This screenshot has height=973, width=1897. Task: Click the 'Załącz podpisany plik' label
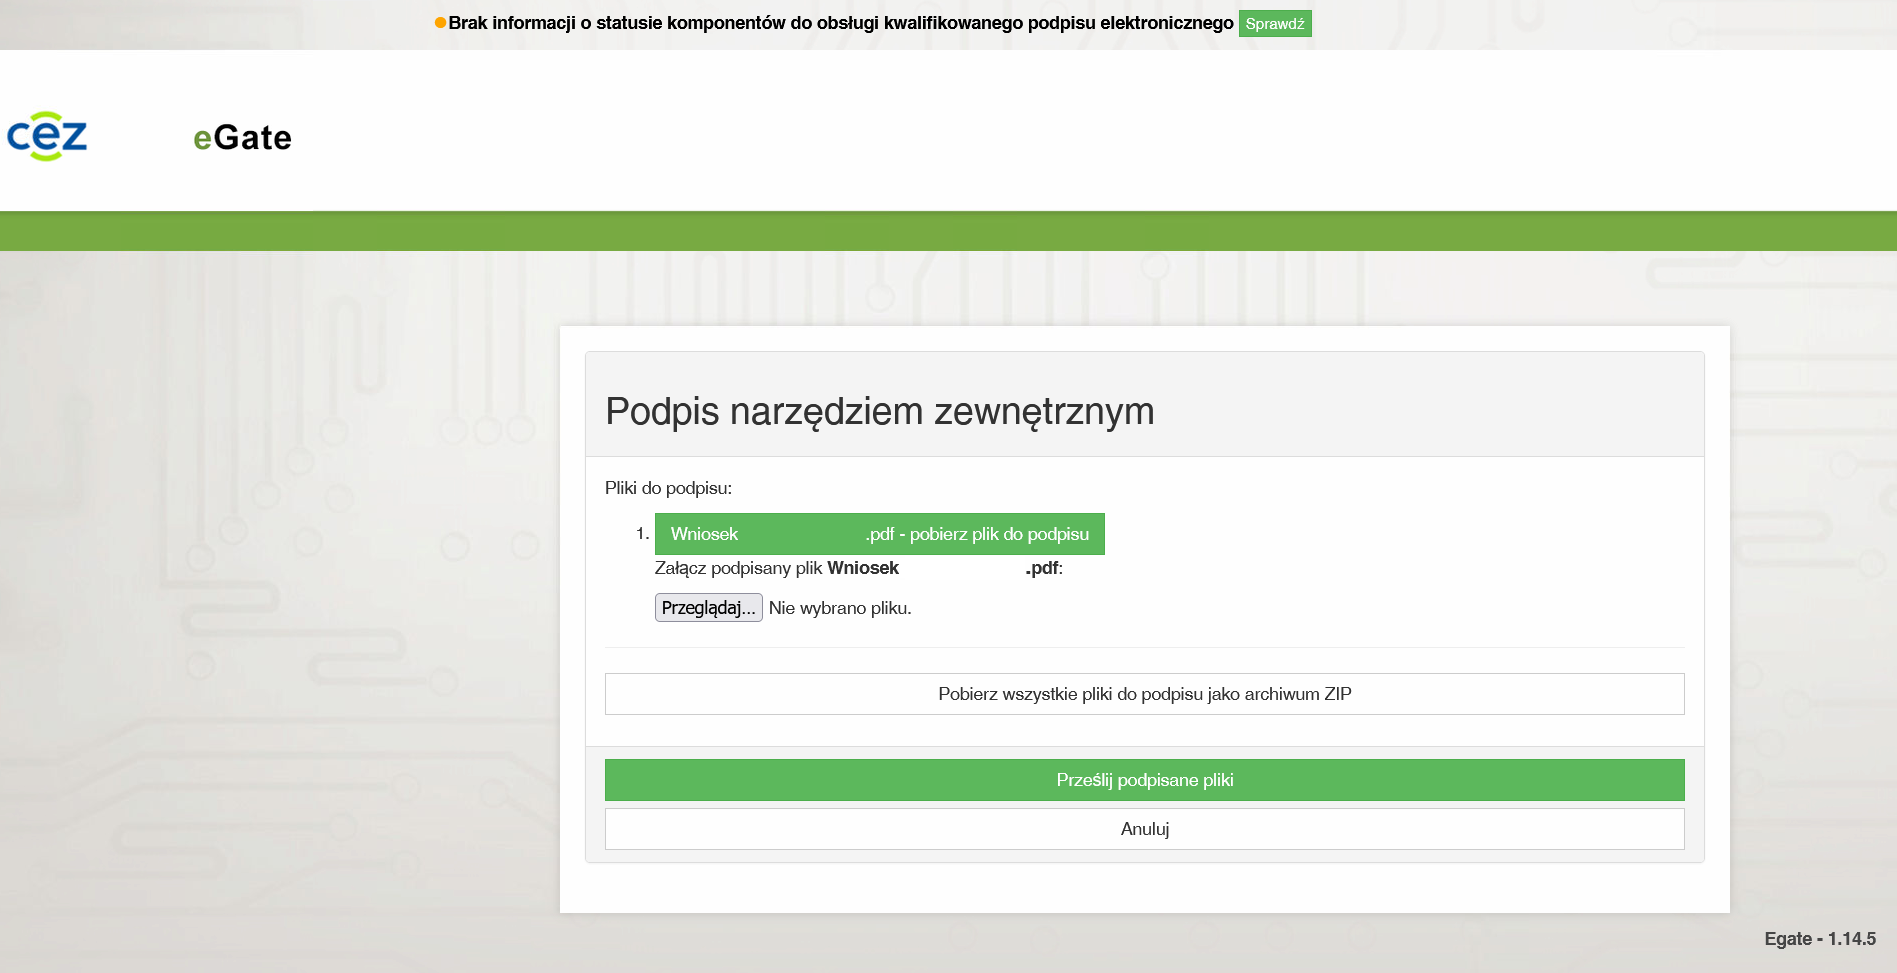[738, 568]
